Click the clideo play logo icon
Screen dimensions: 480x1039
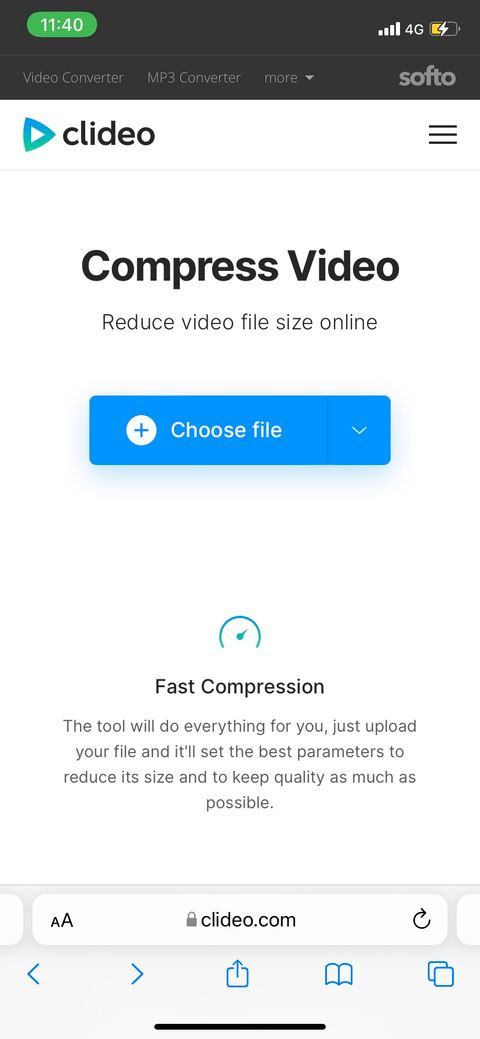tap(38, 135)
